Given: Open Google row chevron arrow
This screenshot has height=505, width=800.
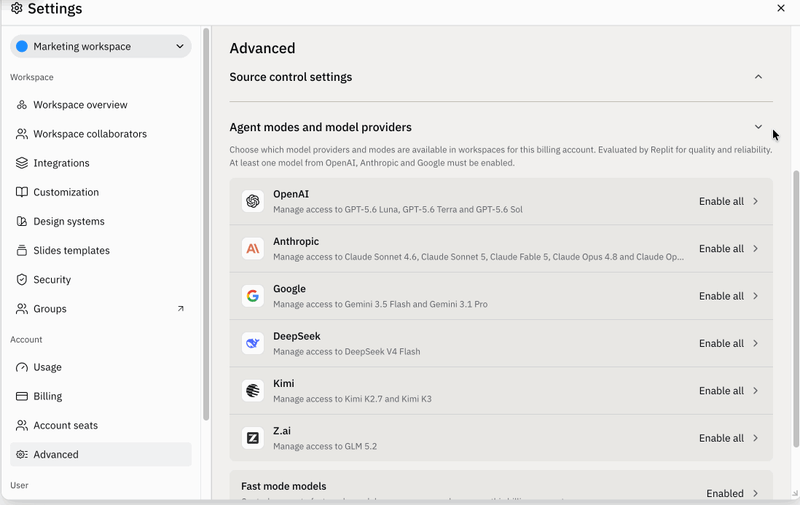Looking at the screenshot, I should point(756,296).
